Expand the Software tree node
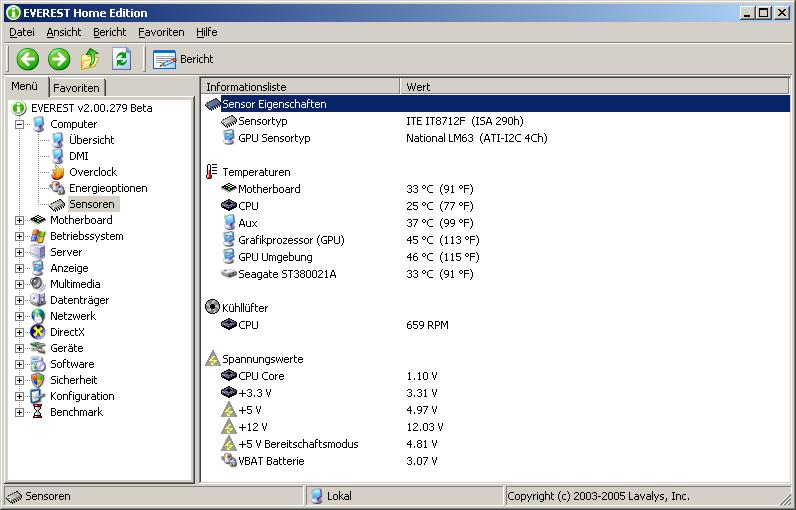This screenshot has height=510, width=796. [x=19, y=364]
